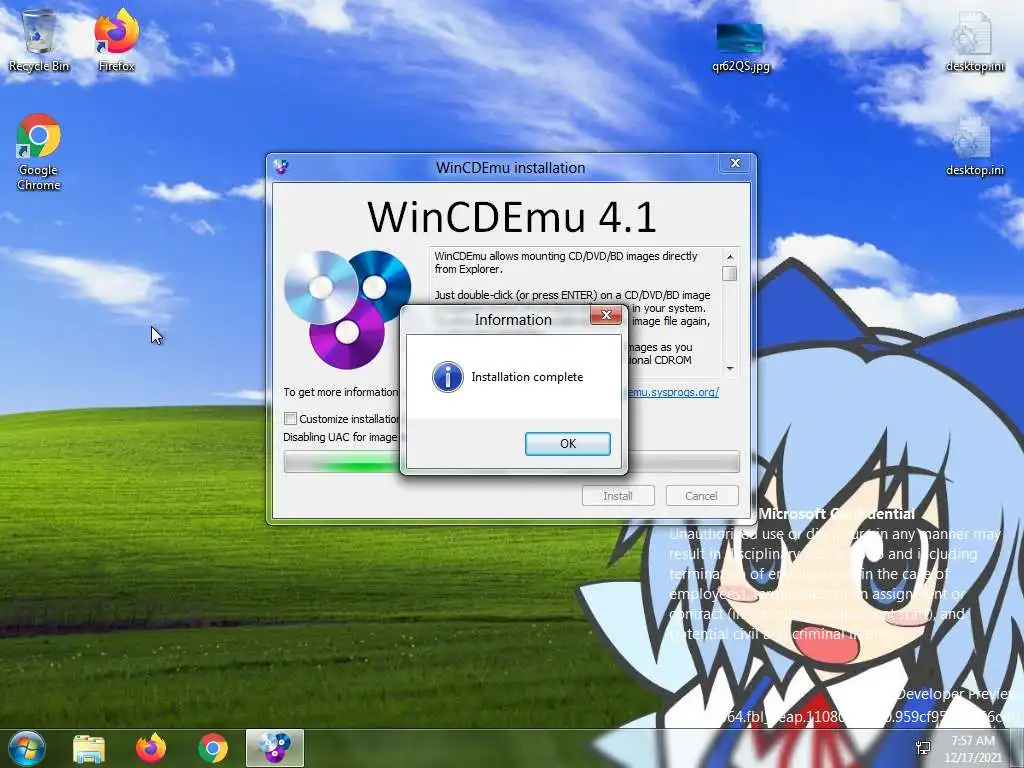Click the WinCDEmu taskbar button
The image size is (1024, 768).
274,748
